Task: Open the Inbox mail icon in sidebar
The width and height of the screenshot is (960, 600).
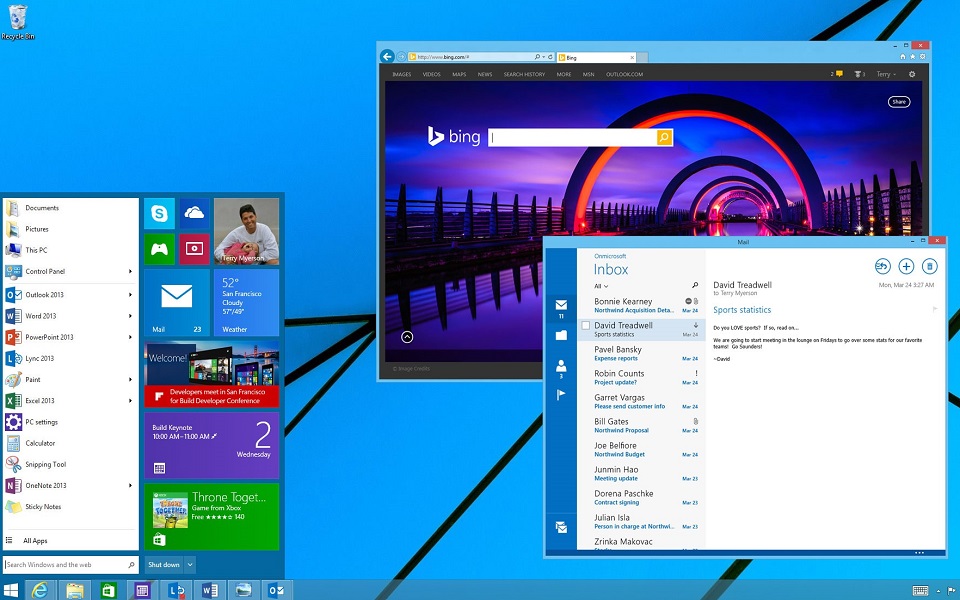Action: [561, 303]
